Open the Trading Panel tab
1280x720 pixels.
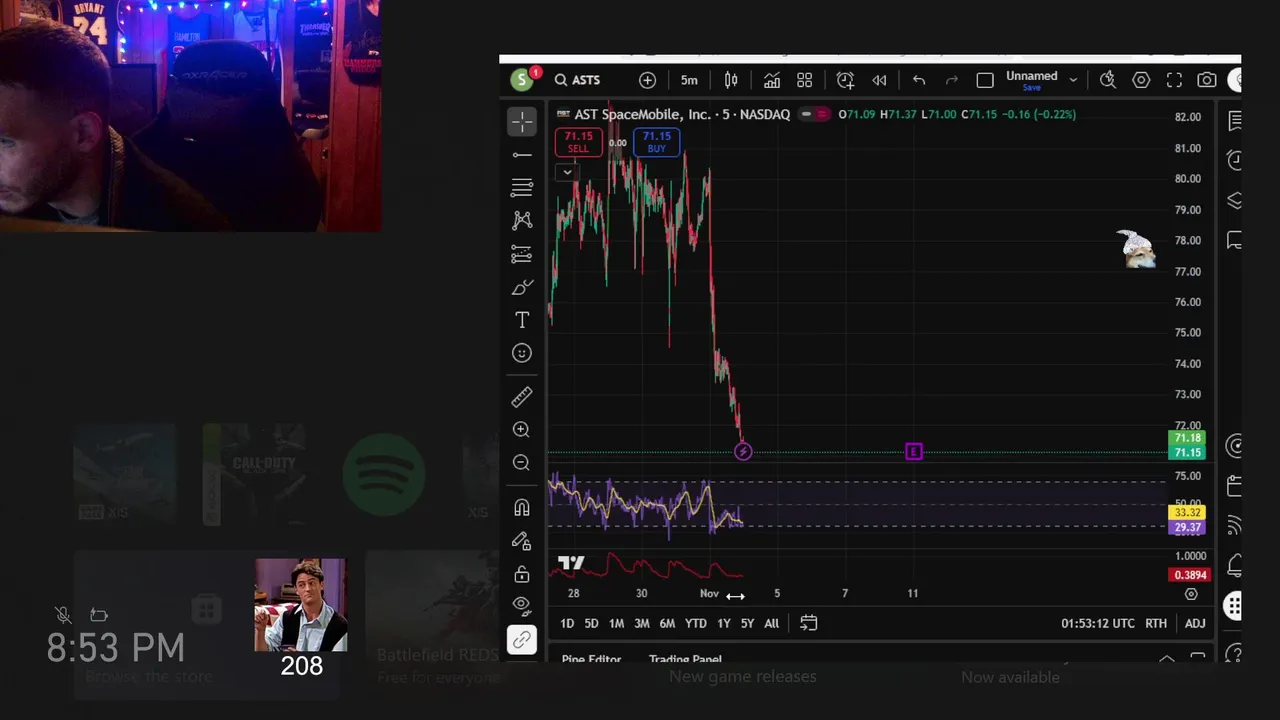click(685, 659)
